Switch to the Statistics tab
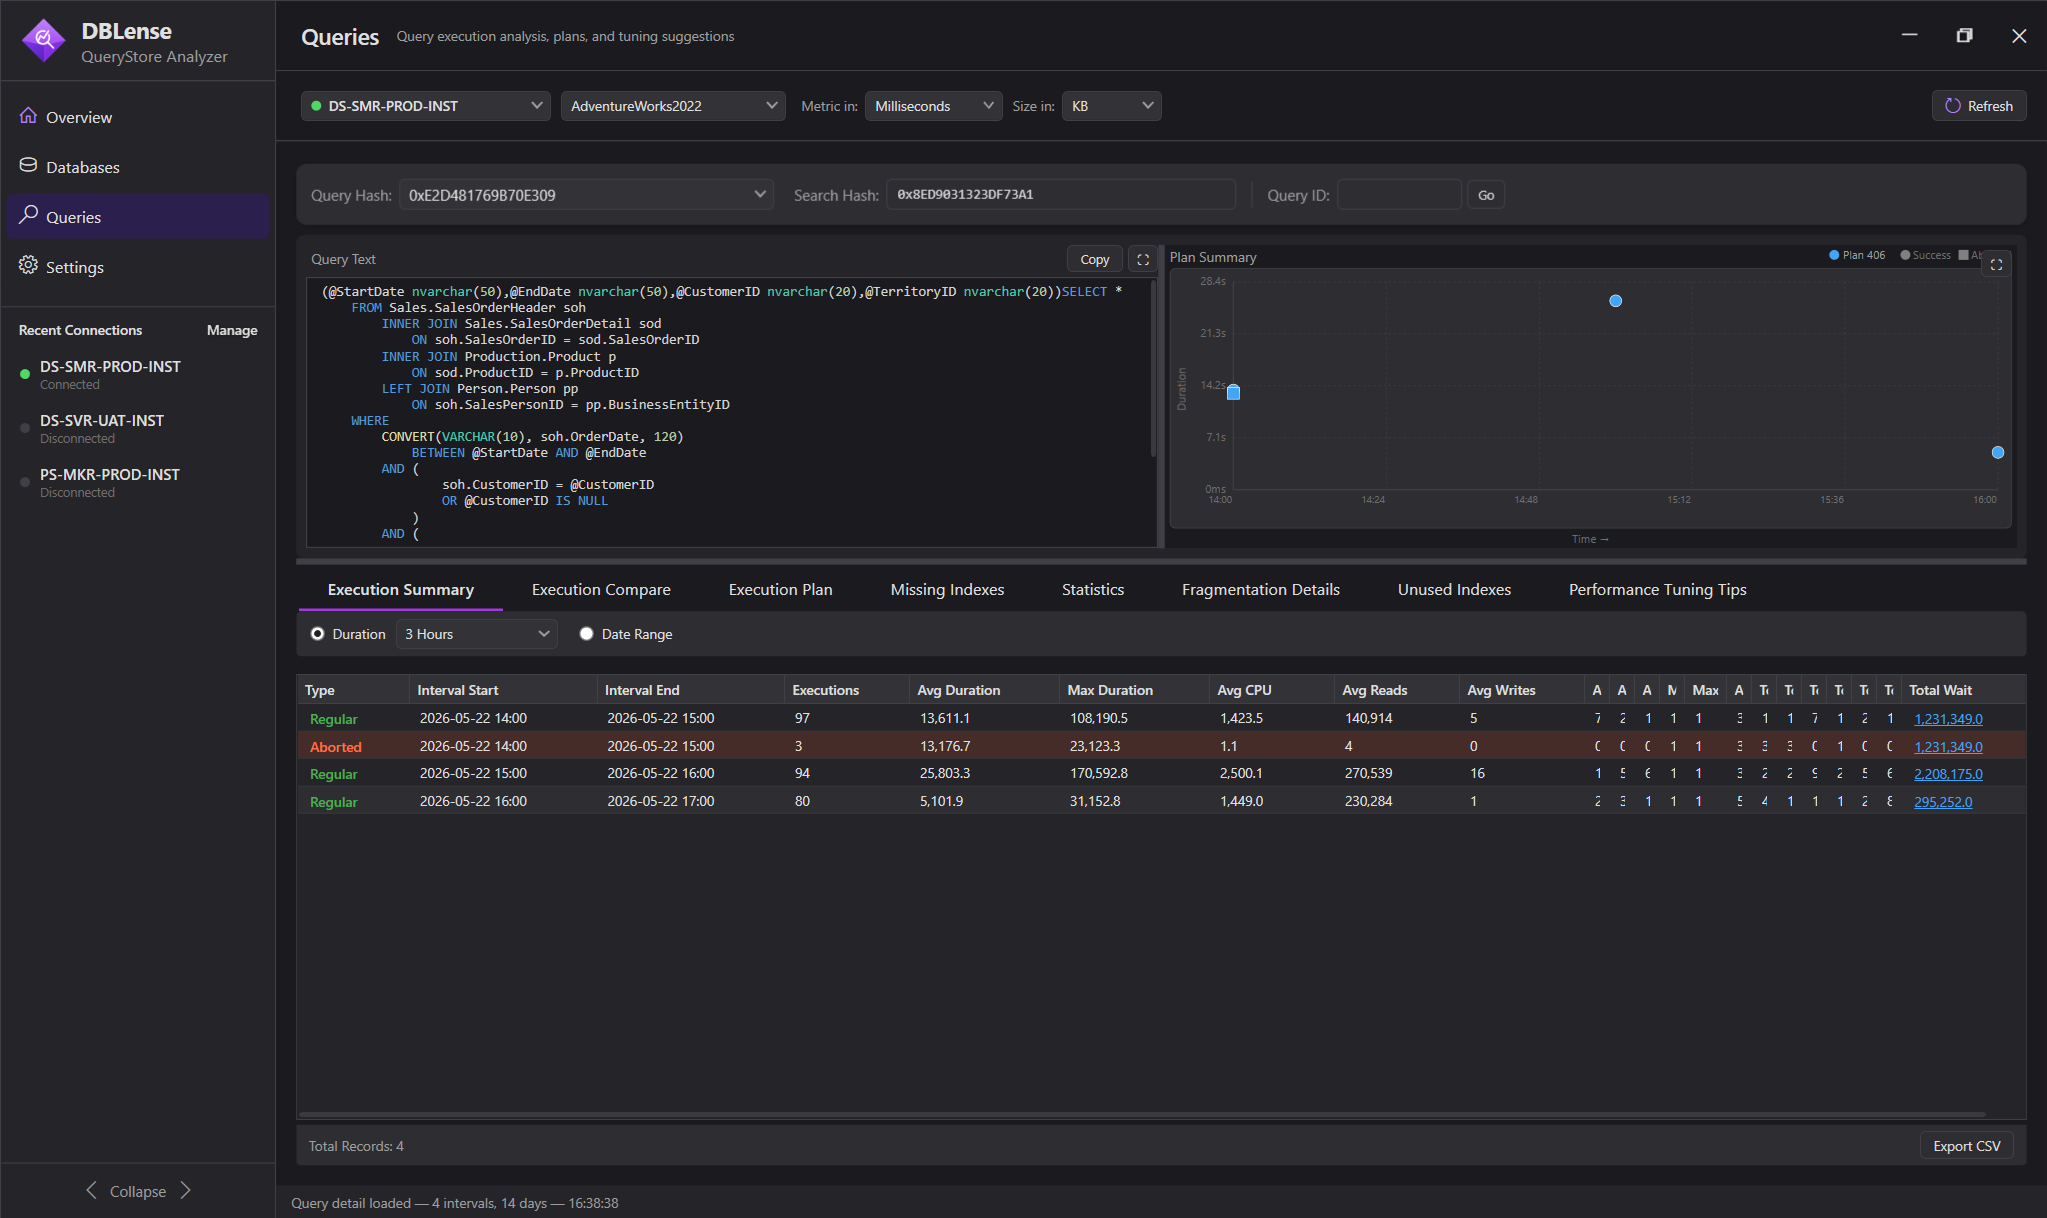The image size is (2047, 1218). click(1093, 590)
